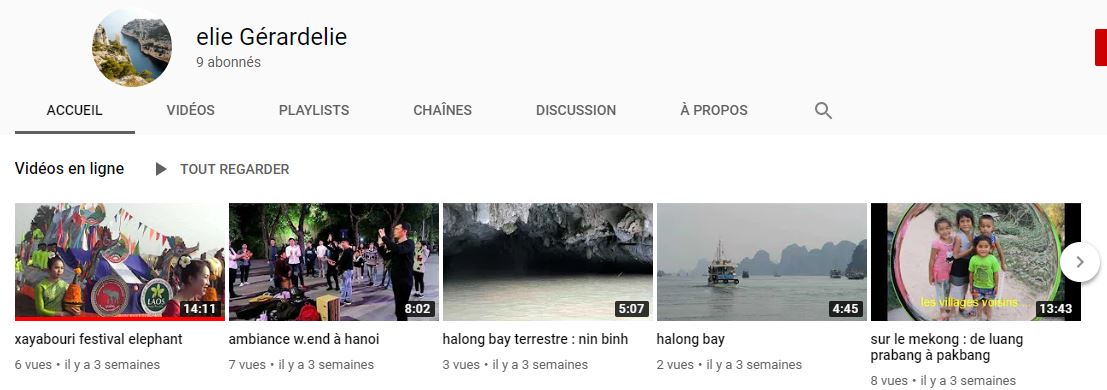Open the les villages voisins thumbnail
The height and width of the screenshot is (390, 1107).
pyautogui.click(x=976, y=262)
